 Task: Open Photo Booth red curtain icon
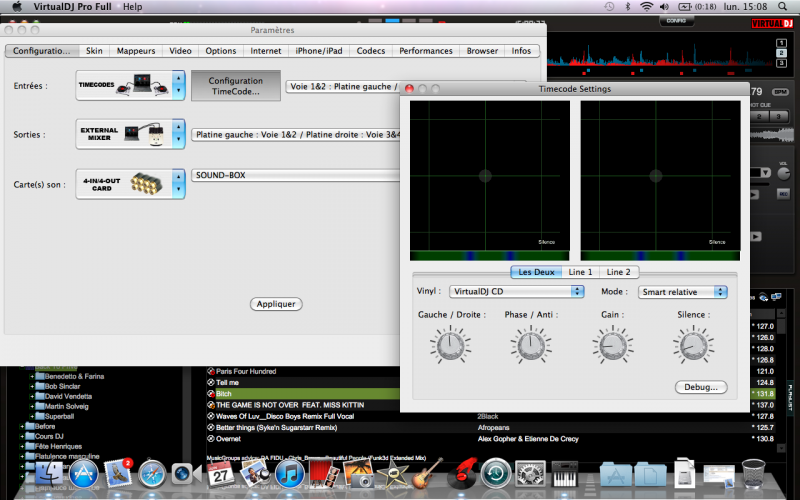(323, 473)
